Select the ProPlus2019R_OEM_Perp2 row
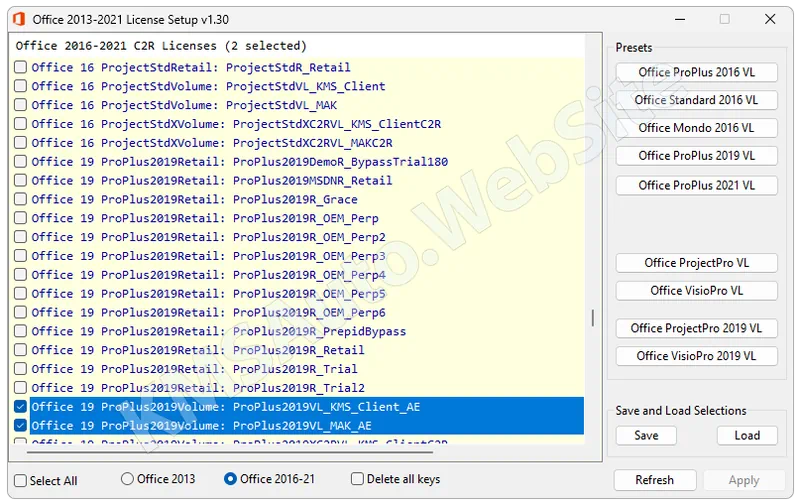The width and height of the screenshot is (800, 504). [x=298, y=237]
